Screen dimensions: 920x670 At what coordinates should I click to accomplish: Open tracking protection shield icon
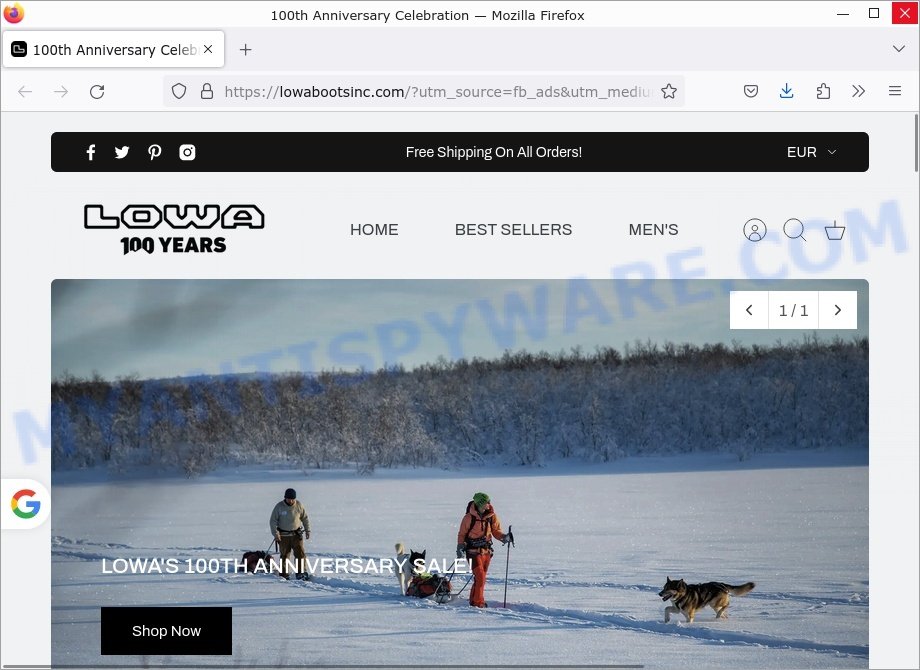pos(179,91)
